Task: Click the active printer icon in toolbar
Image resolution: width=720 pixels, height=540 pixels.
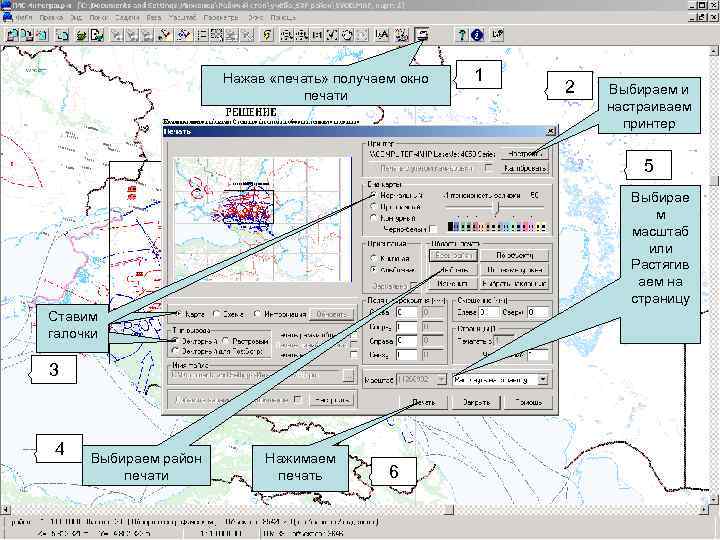Action: tap(422, 34)
